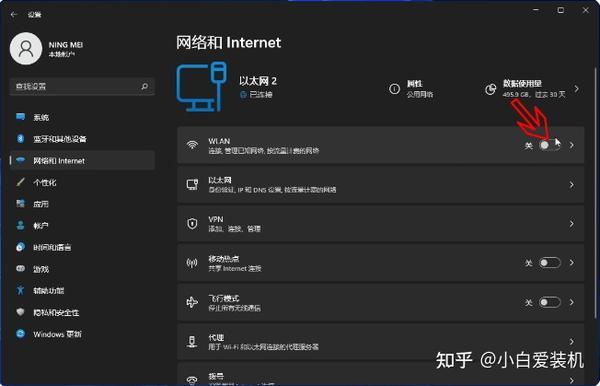This screenshot has height=386, width=600.
Task: Expand the mobile hotspot chevron
Action: [x=572, y=263]
